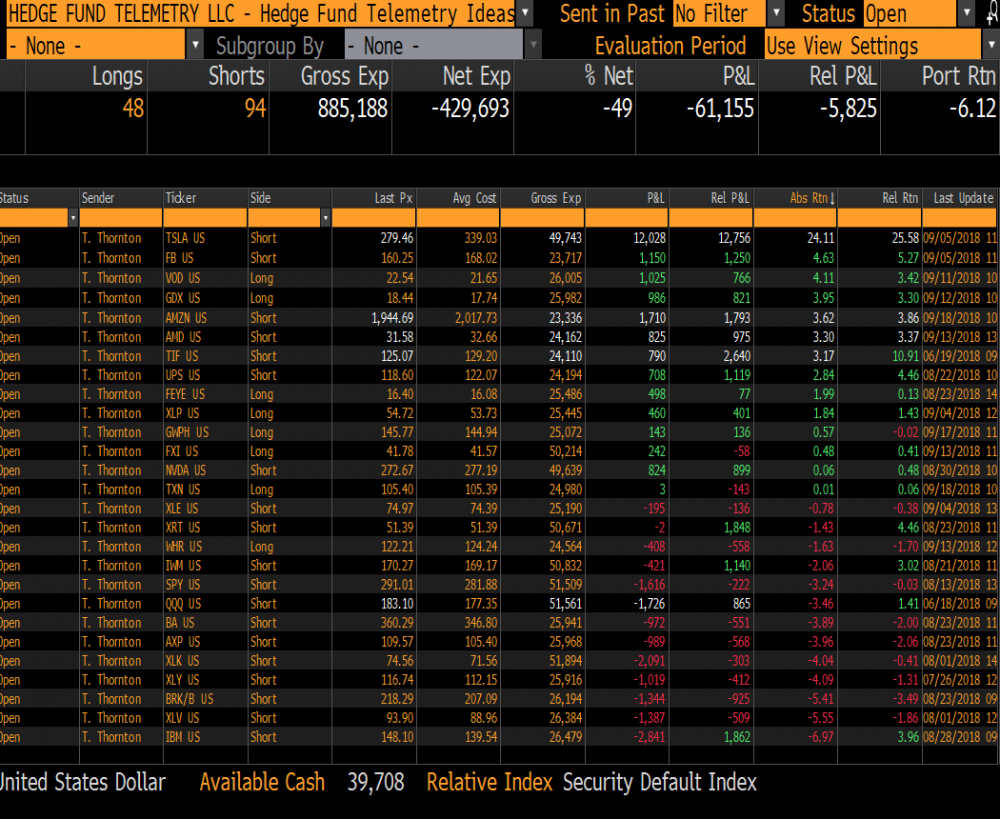Select the AXP US ticker
This screenshot has height=819, width=1000.
pyautogui.click(x=182, y=642)
